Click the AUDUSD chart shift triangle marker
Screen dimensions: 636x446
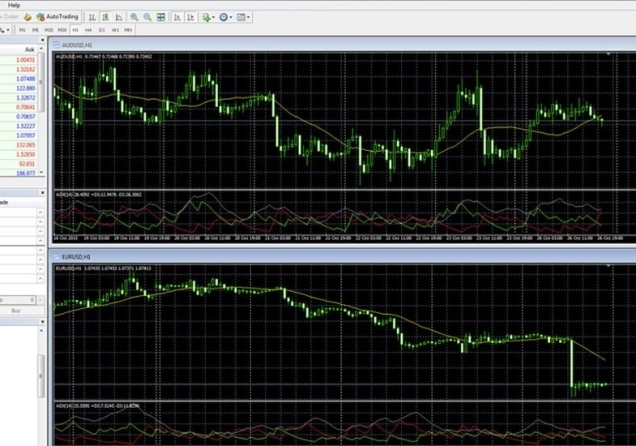608,54
